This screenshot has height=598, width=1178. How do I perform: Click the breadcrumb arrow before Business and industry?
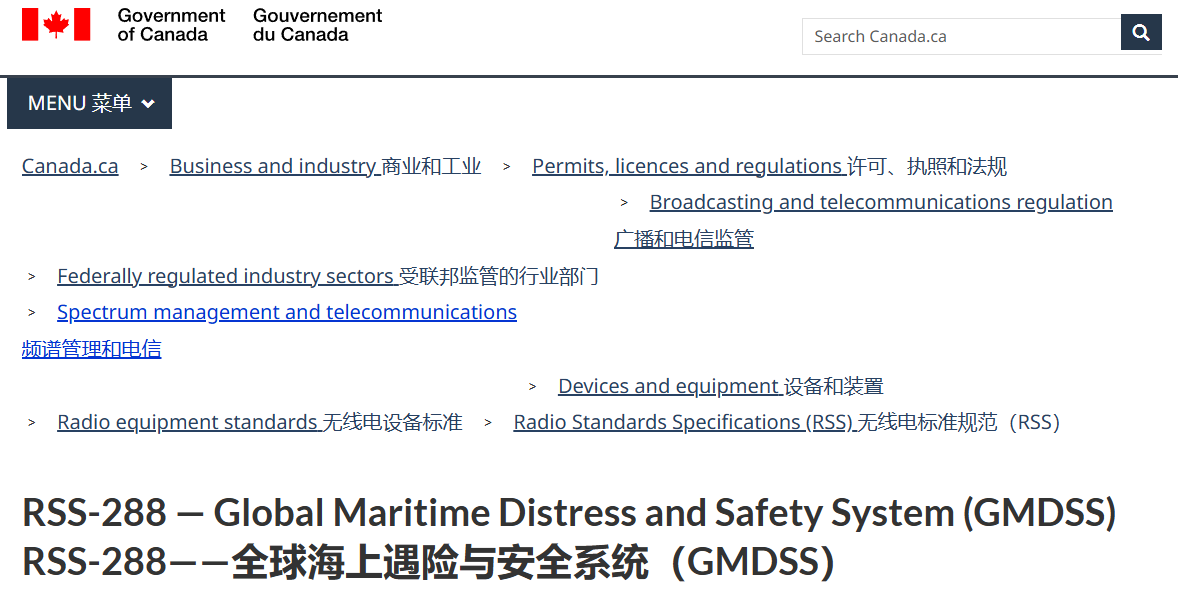click(144, 167)
